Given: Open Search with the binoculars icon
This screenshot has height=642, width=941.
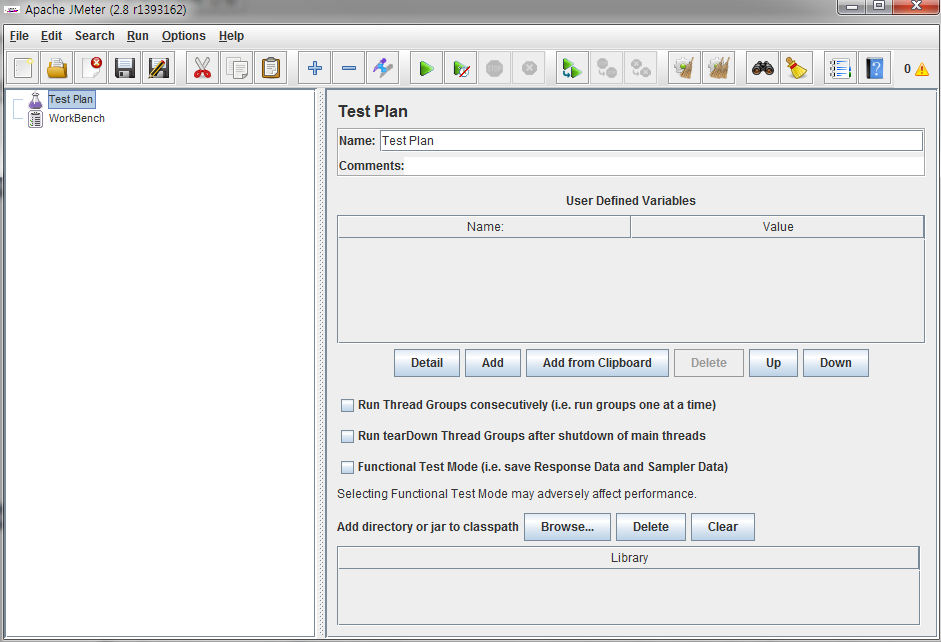Looking at the screenshot, I should [762, 68].
